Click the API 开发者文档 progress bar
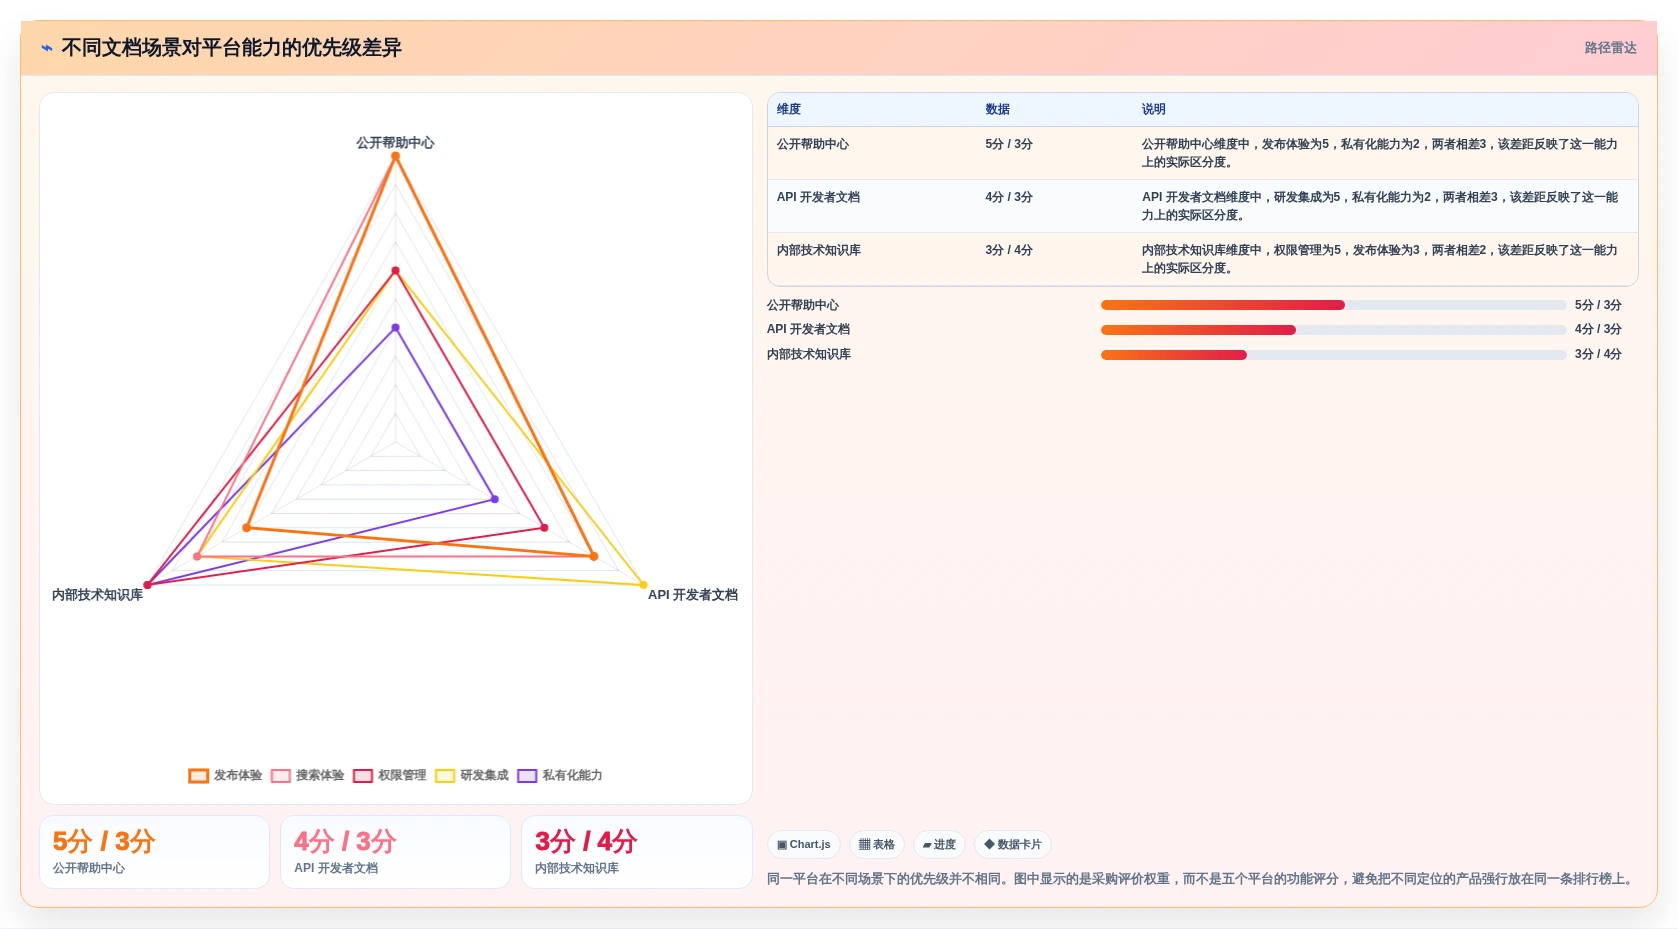Screen dimensions: 1678x929 tap(1333, 329)
